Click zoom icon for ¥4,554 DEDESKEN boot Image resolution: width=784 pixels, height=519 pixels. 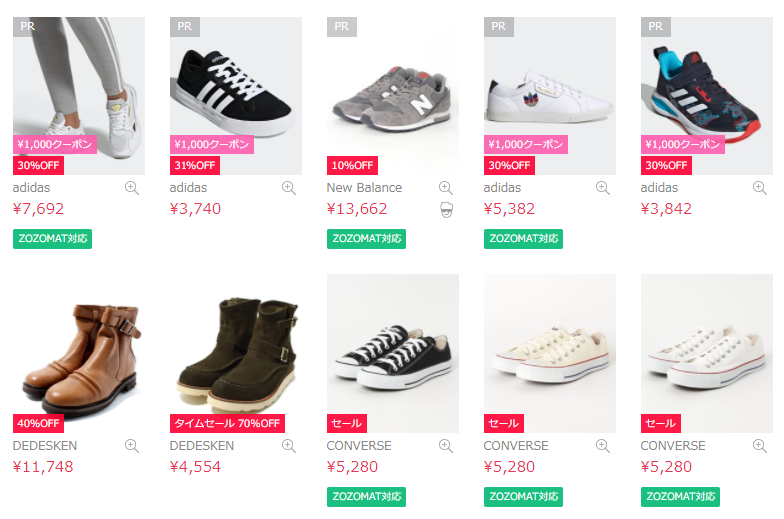pos(289,446)
